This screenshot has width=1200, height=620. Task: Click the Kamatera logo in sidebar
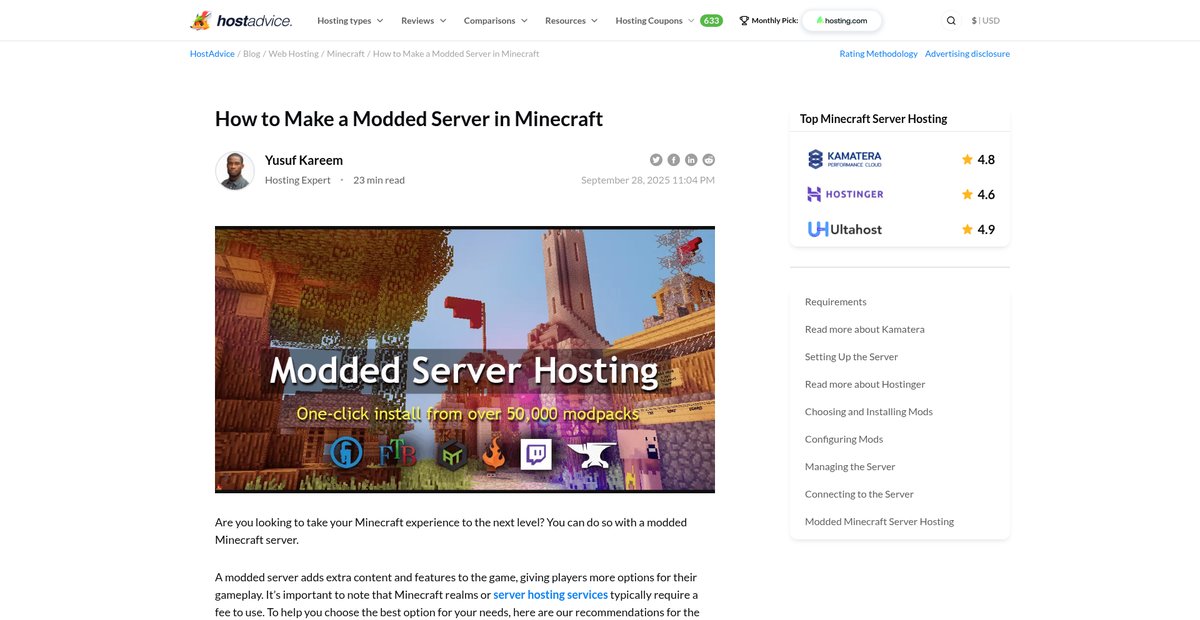click(x=845, y=159)
